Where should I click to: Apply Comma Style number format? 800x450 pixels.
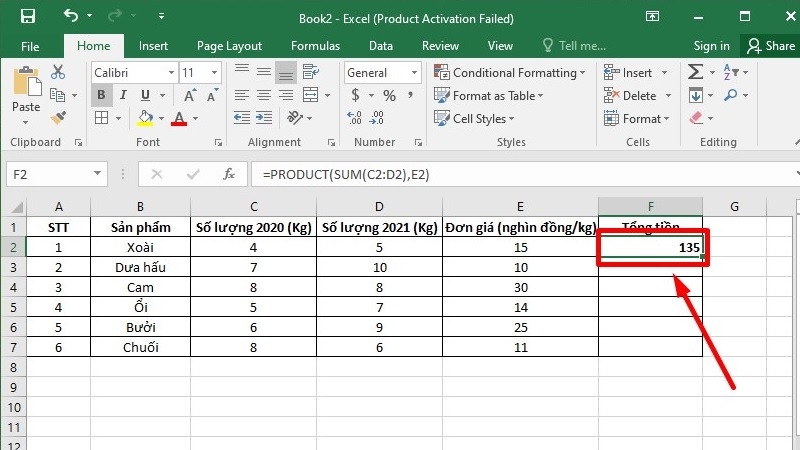tap(410, 95)
